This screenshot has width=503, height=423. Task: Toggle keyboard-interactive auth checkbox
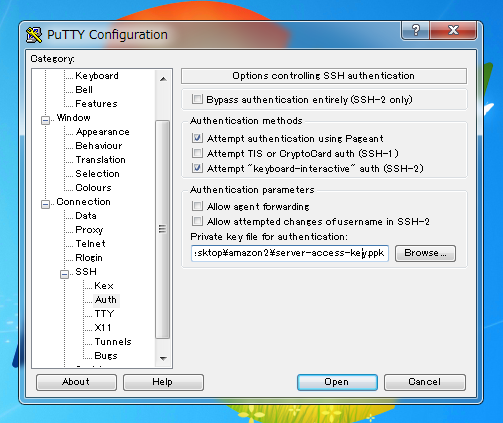coord(197,168)
